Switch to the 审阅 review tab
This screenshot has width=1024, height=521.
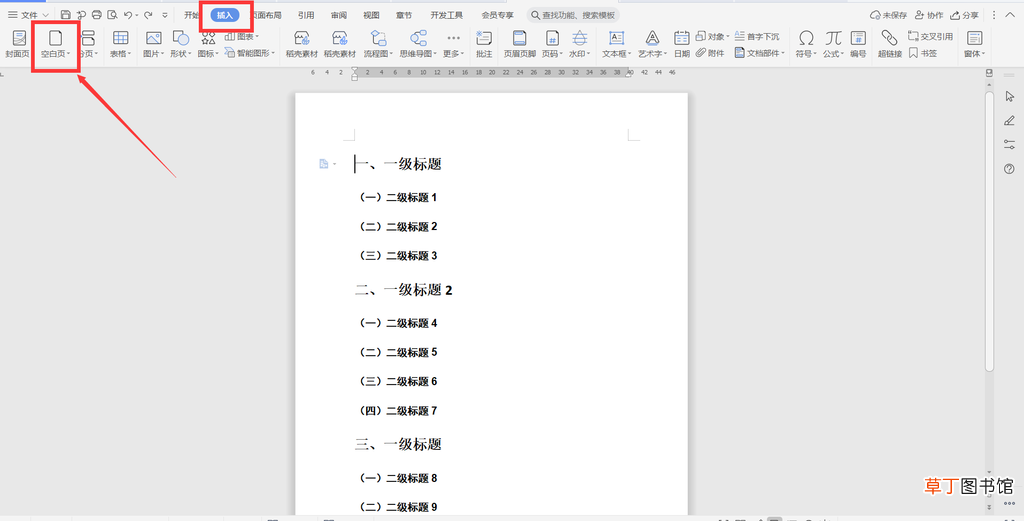pos(339,14)
